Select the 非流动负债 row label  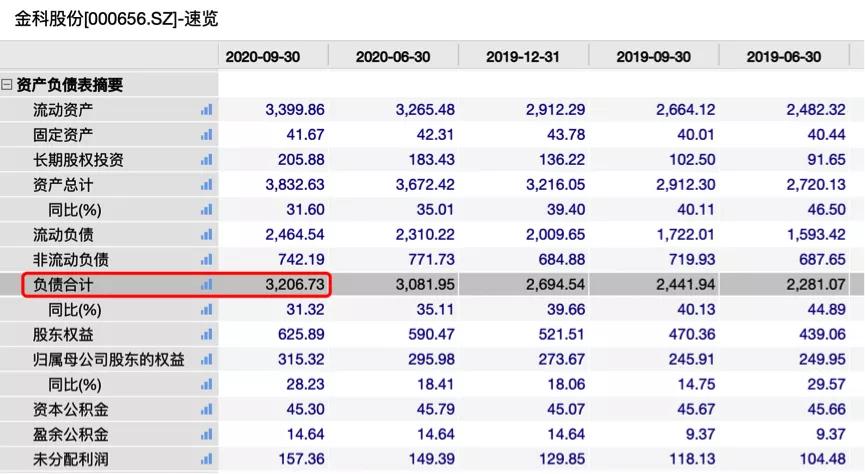pos(71,259)
